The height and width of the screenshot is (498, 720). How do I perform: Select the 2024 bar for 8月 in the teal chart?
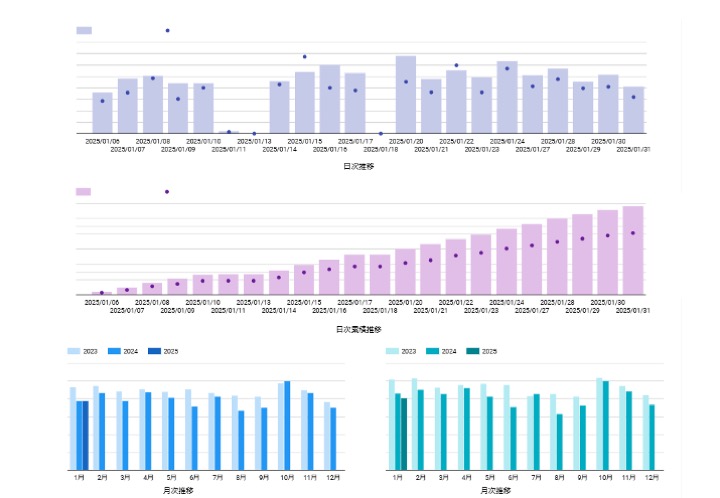[x=560, y=441]
